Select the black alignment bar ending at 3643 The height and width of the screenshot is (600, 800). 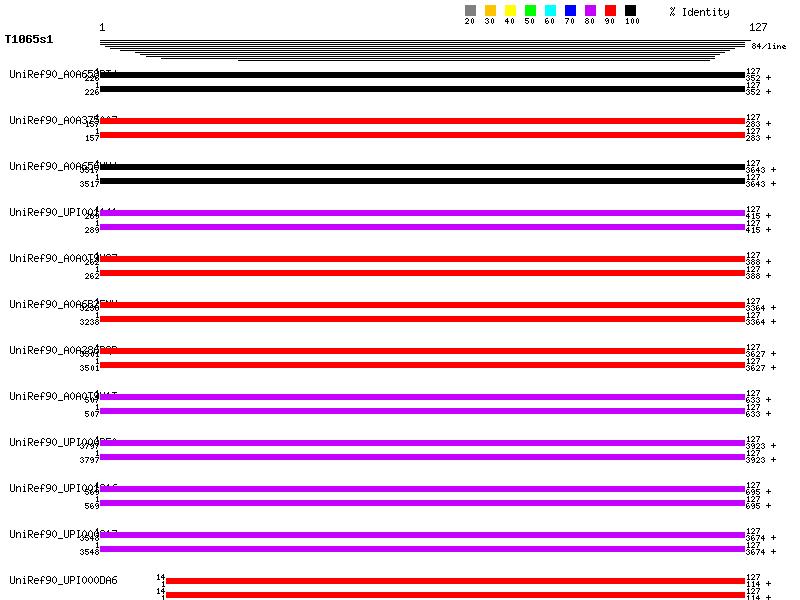pos(422,167)
